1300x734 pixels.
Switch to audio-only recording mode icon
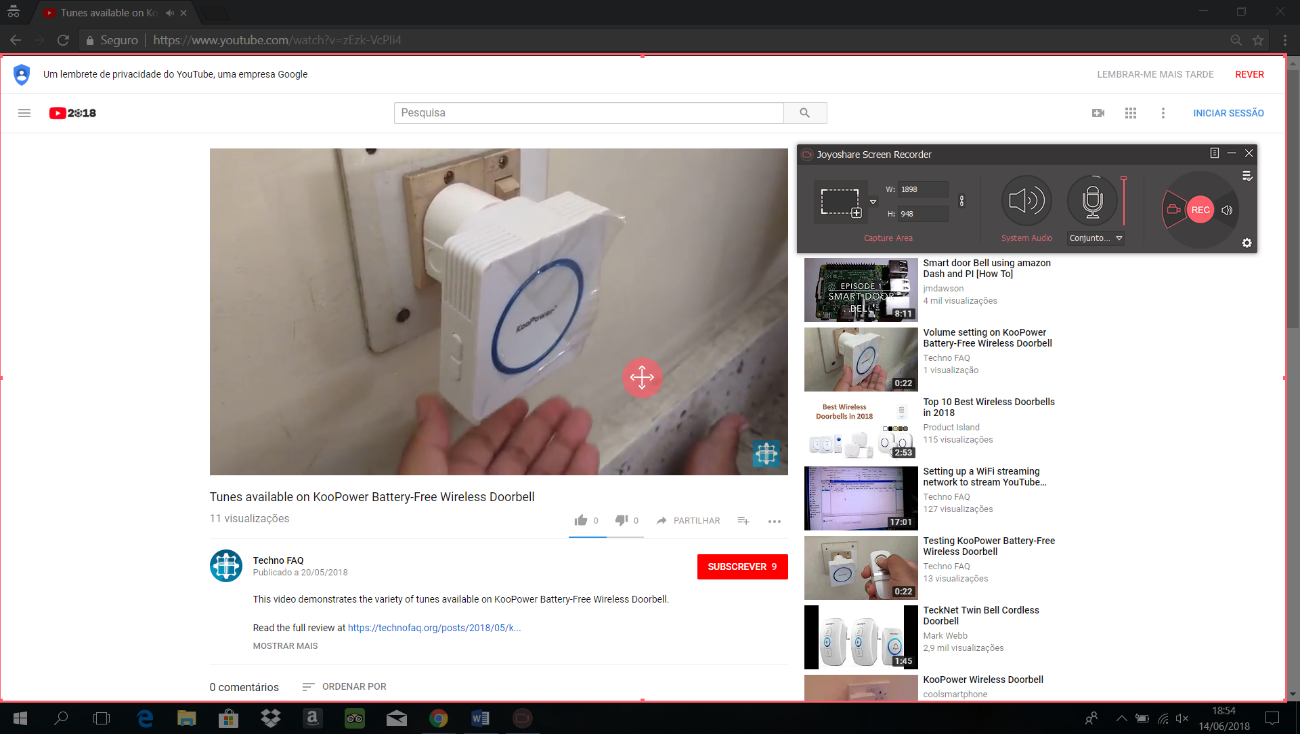click(x=1227, y=210)
